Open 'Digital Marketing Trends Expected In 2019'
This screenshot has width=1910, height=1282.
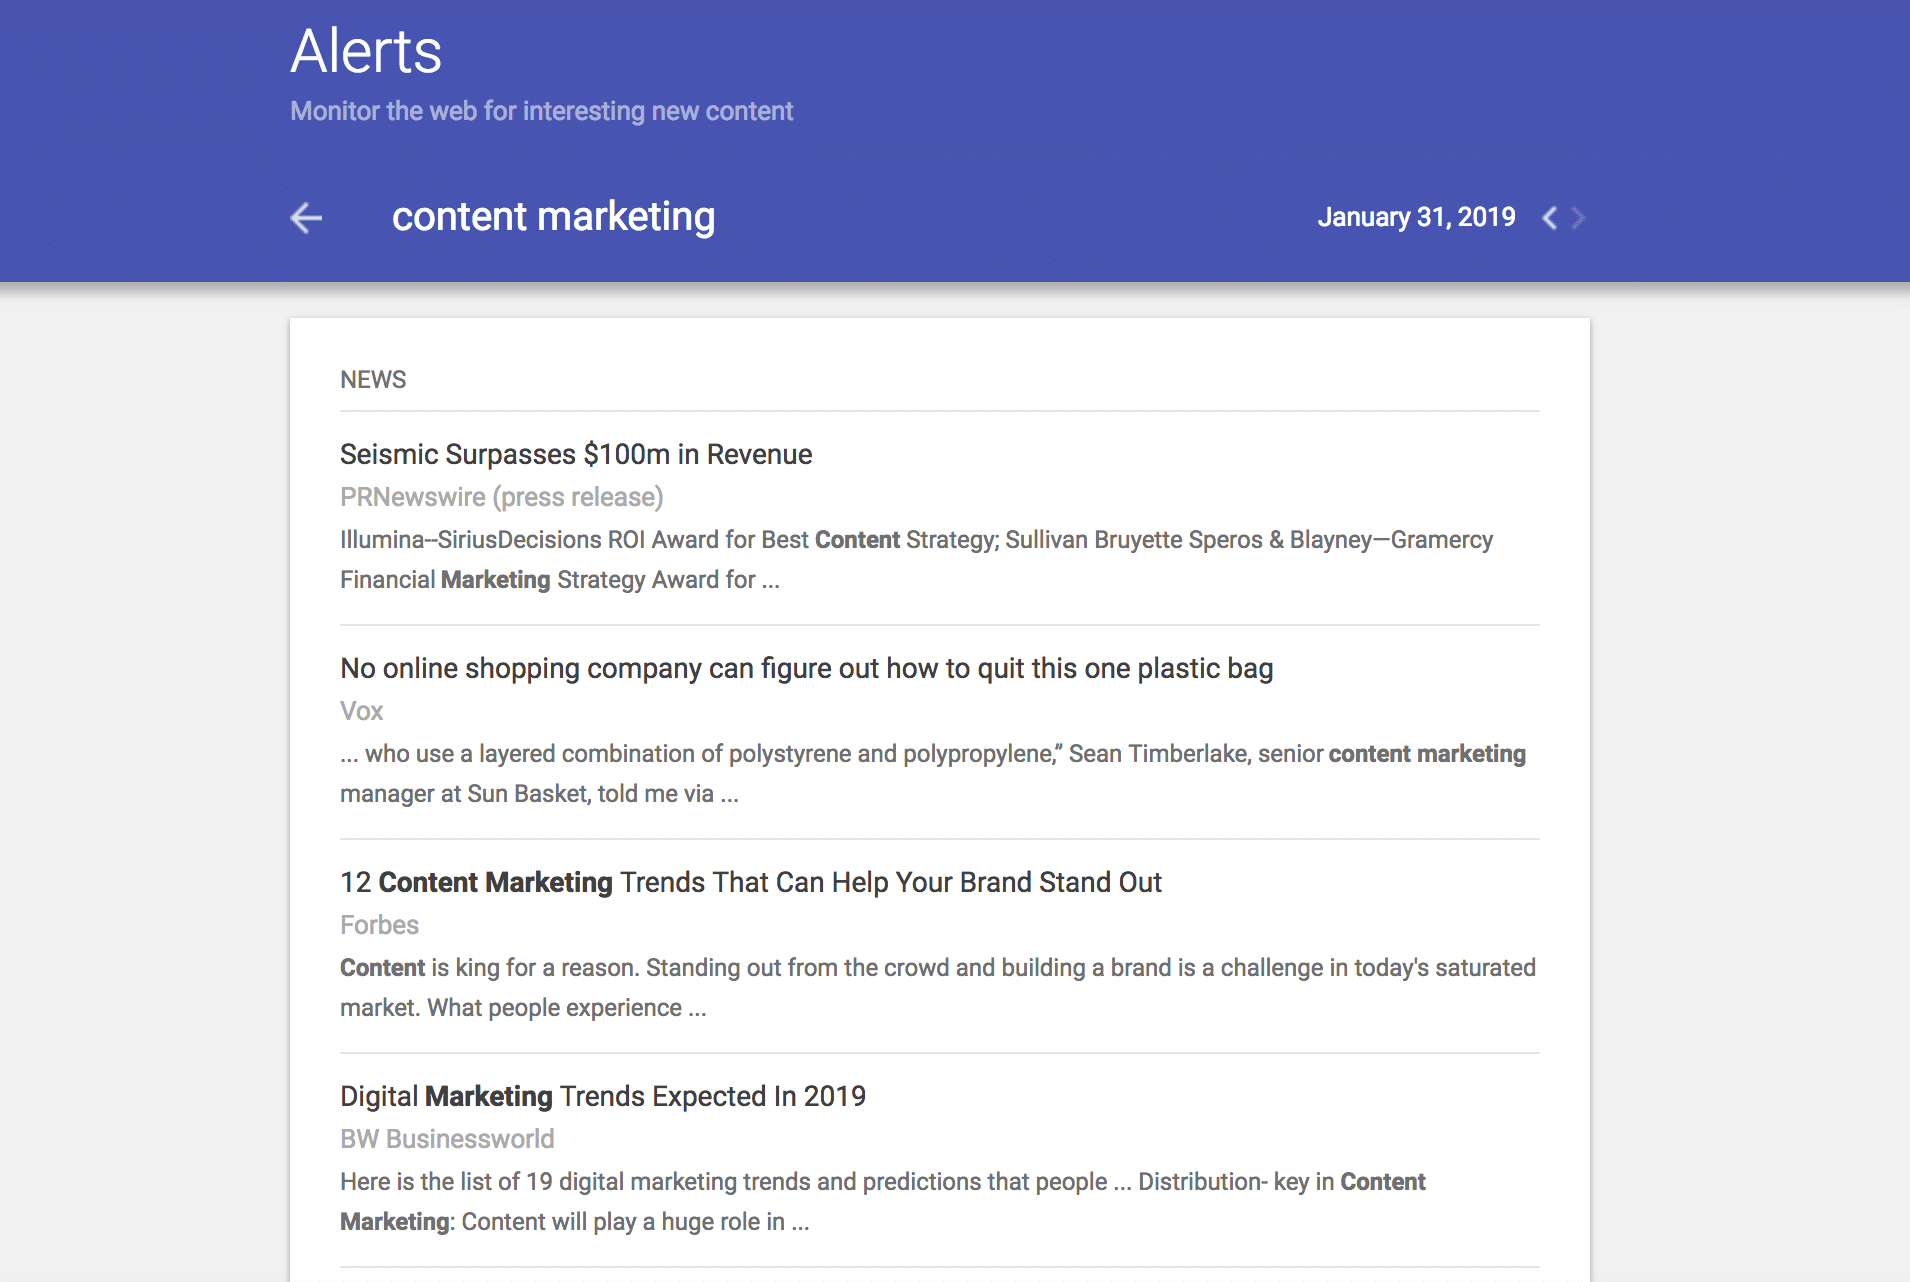(x=602, y=1096)
